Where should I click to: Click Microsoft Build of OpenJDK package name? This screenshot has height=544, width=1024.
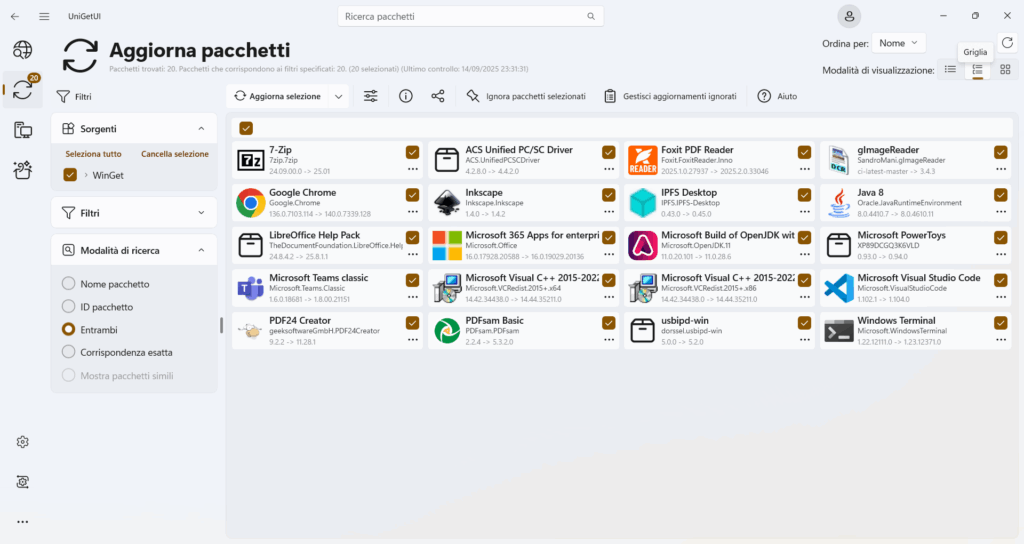pyautogui.click(x=728, y=235)
